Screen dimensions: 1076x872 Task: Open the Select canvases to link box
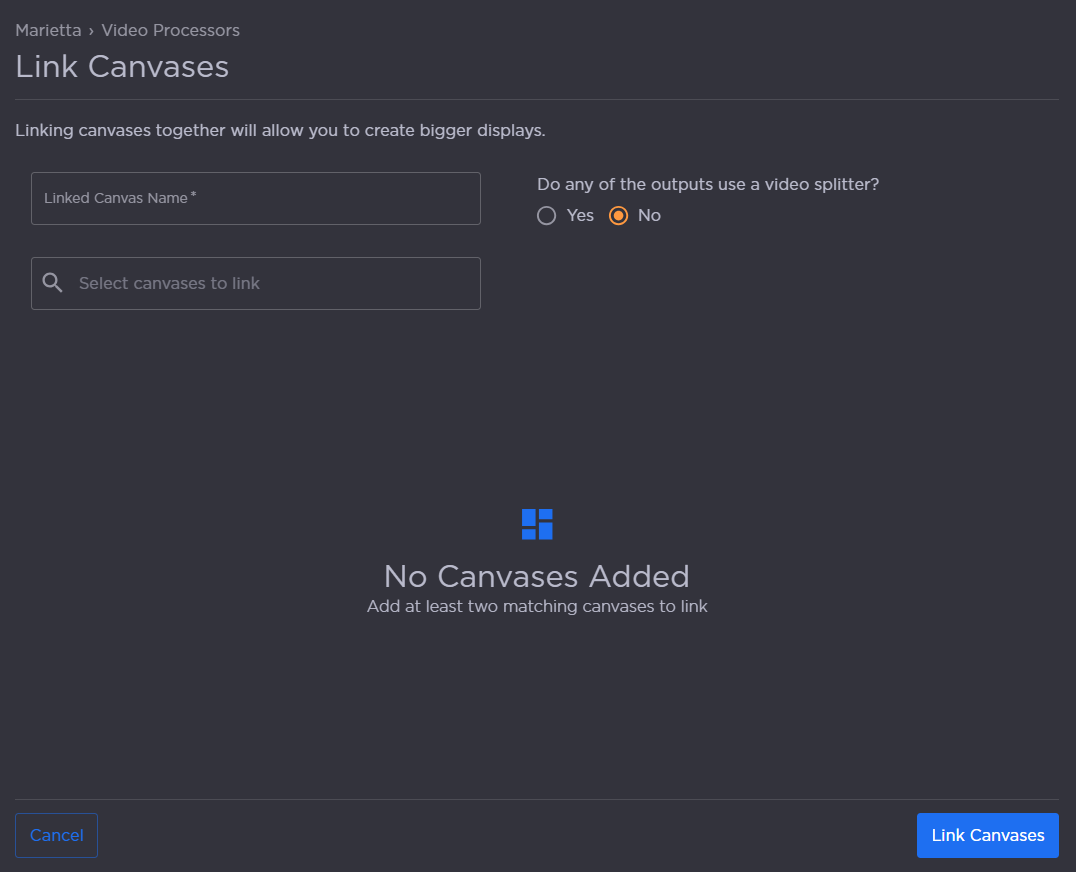tap(270, 284)
